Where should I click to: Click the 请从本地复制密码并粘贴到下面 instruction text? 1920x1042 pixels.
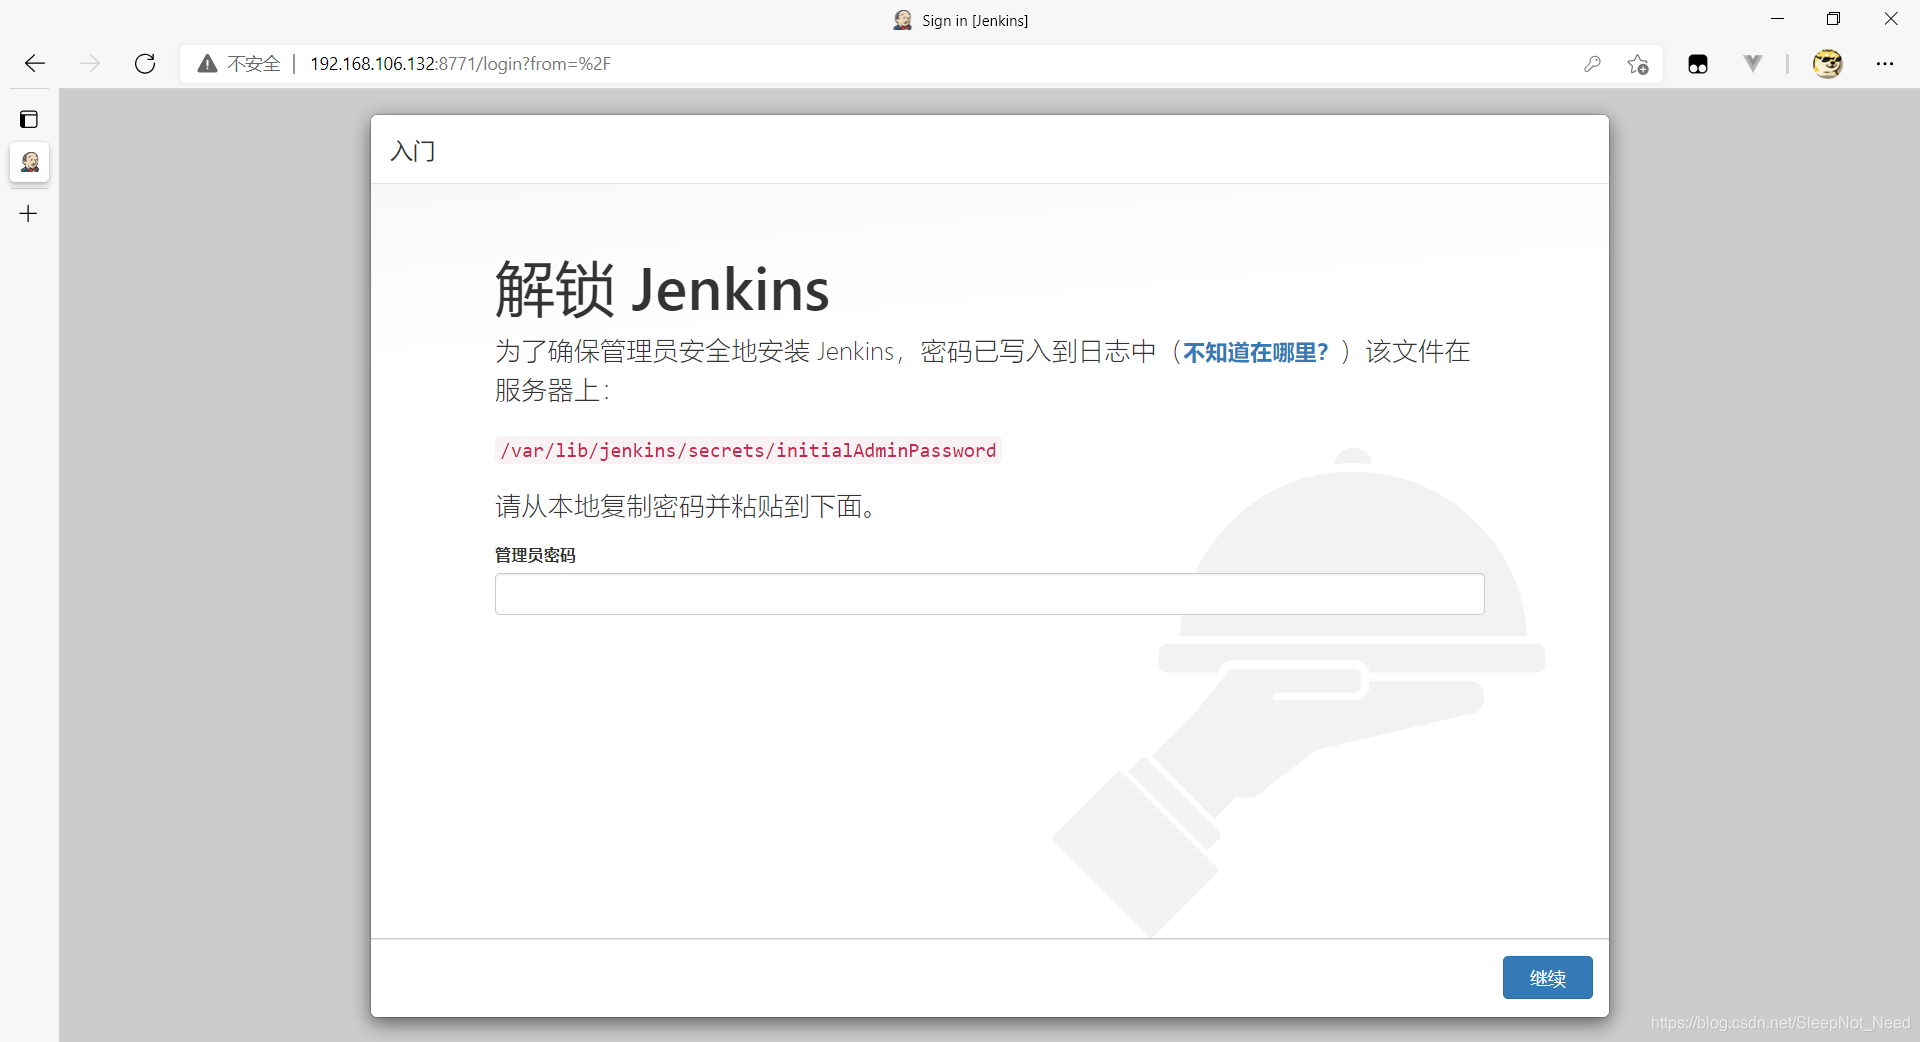click(x=688, y=507)
